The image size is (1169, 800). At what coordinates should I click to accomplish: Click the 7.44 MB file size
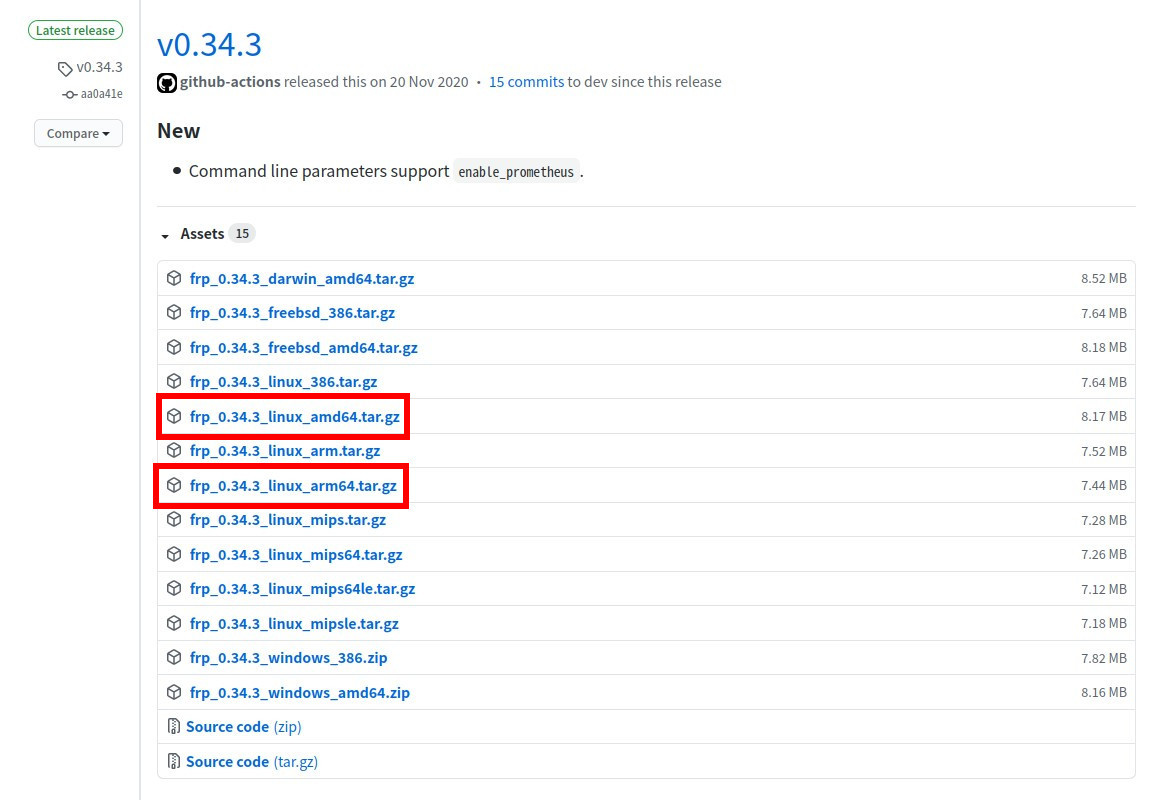point(1103,485)
